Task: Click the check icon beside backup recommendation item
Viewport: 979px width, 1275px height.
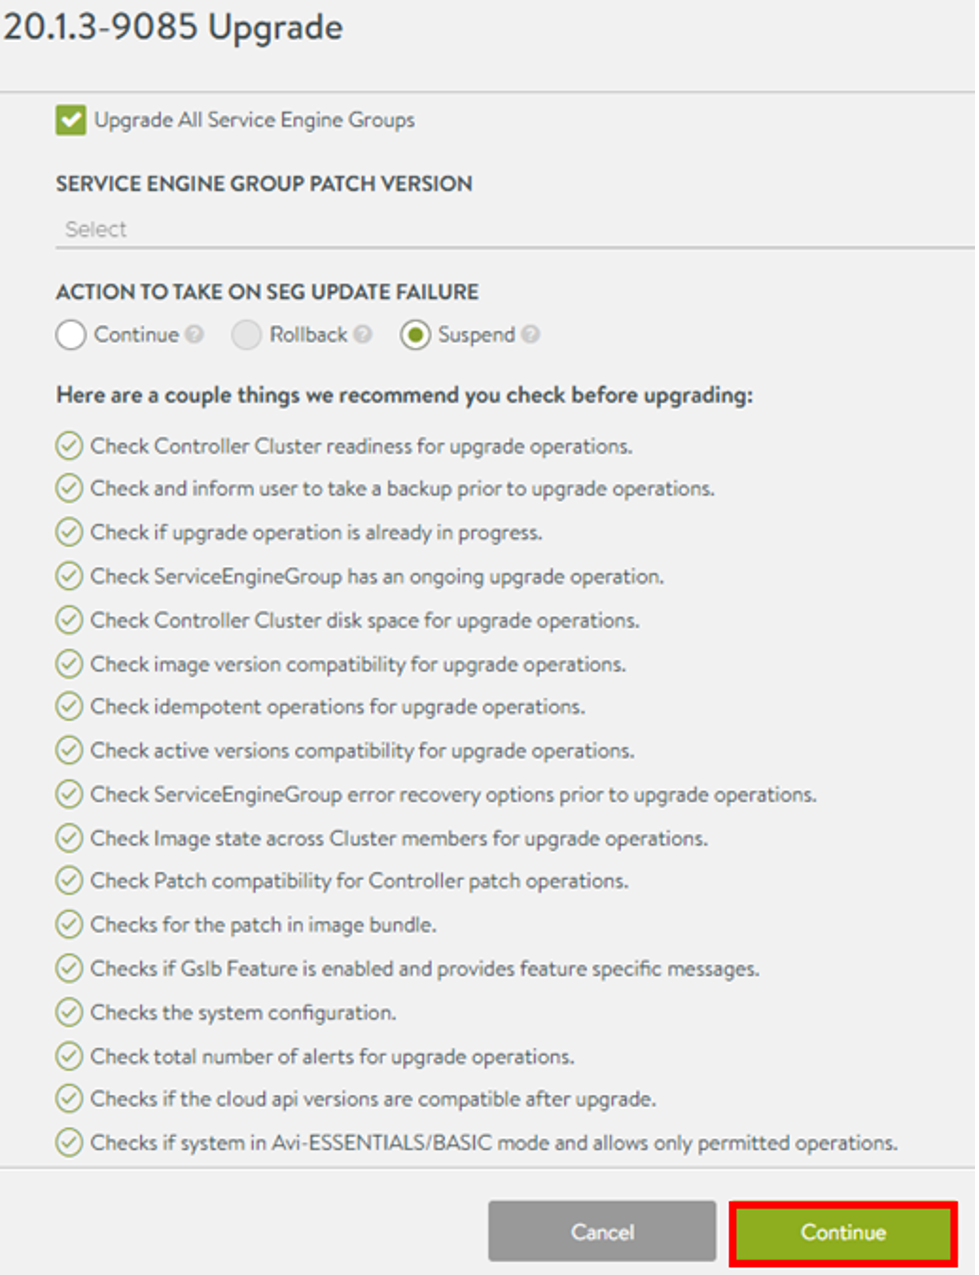Action: tap(68, 489)
